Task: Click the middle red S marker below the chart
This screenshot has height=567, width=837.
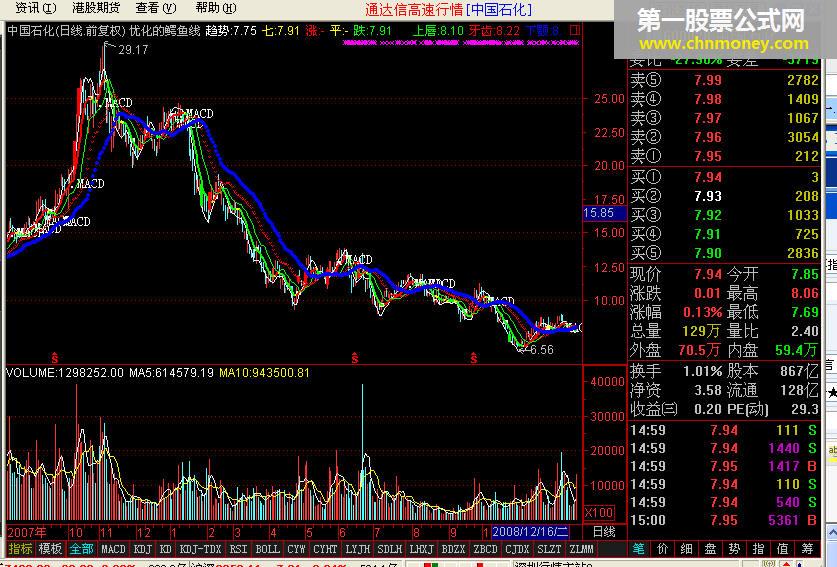Action: tap(355, 358)
